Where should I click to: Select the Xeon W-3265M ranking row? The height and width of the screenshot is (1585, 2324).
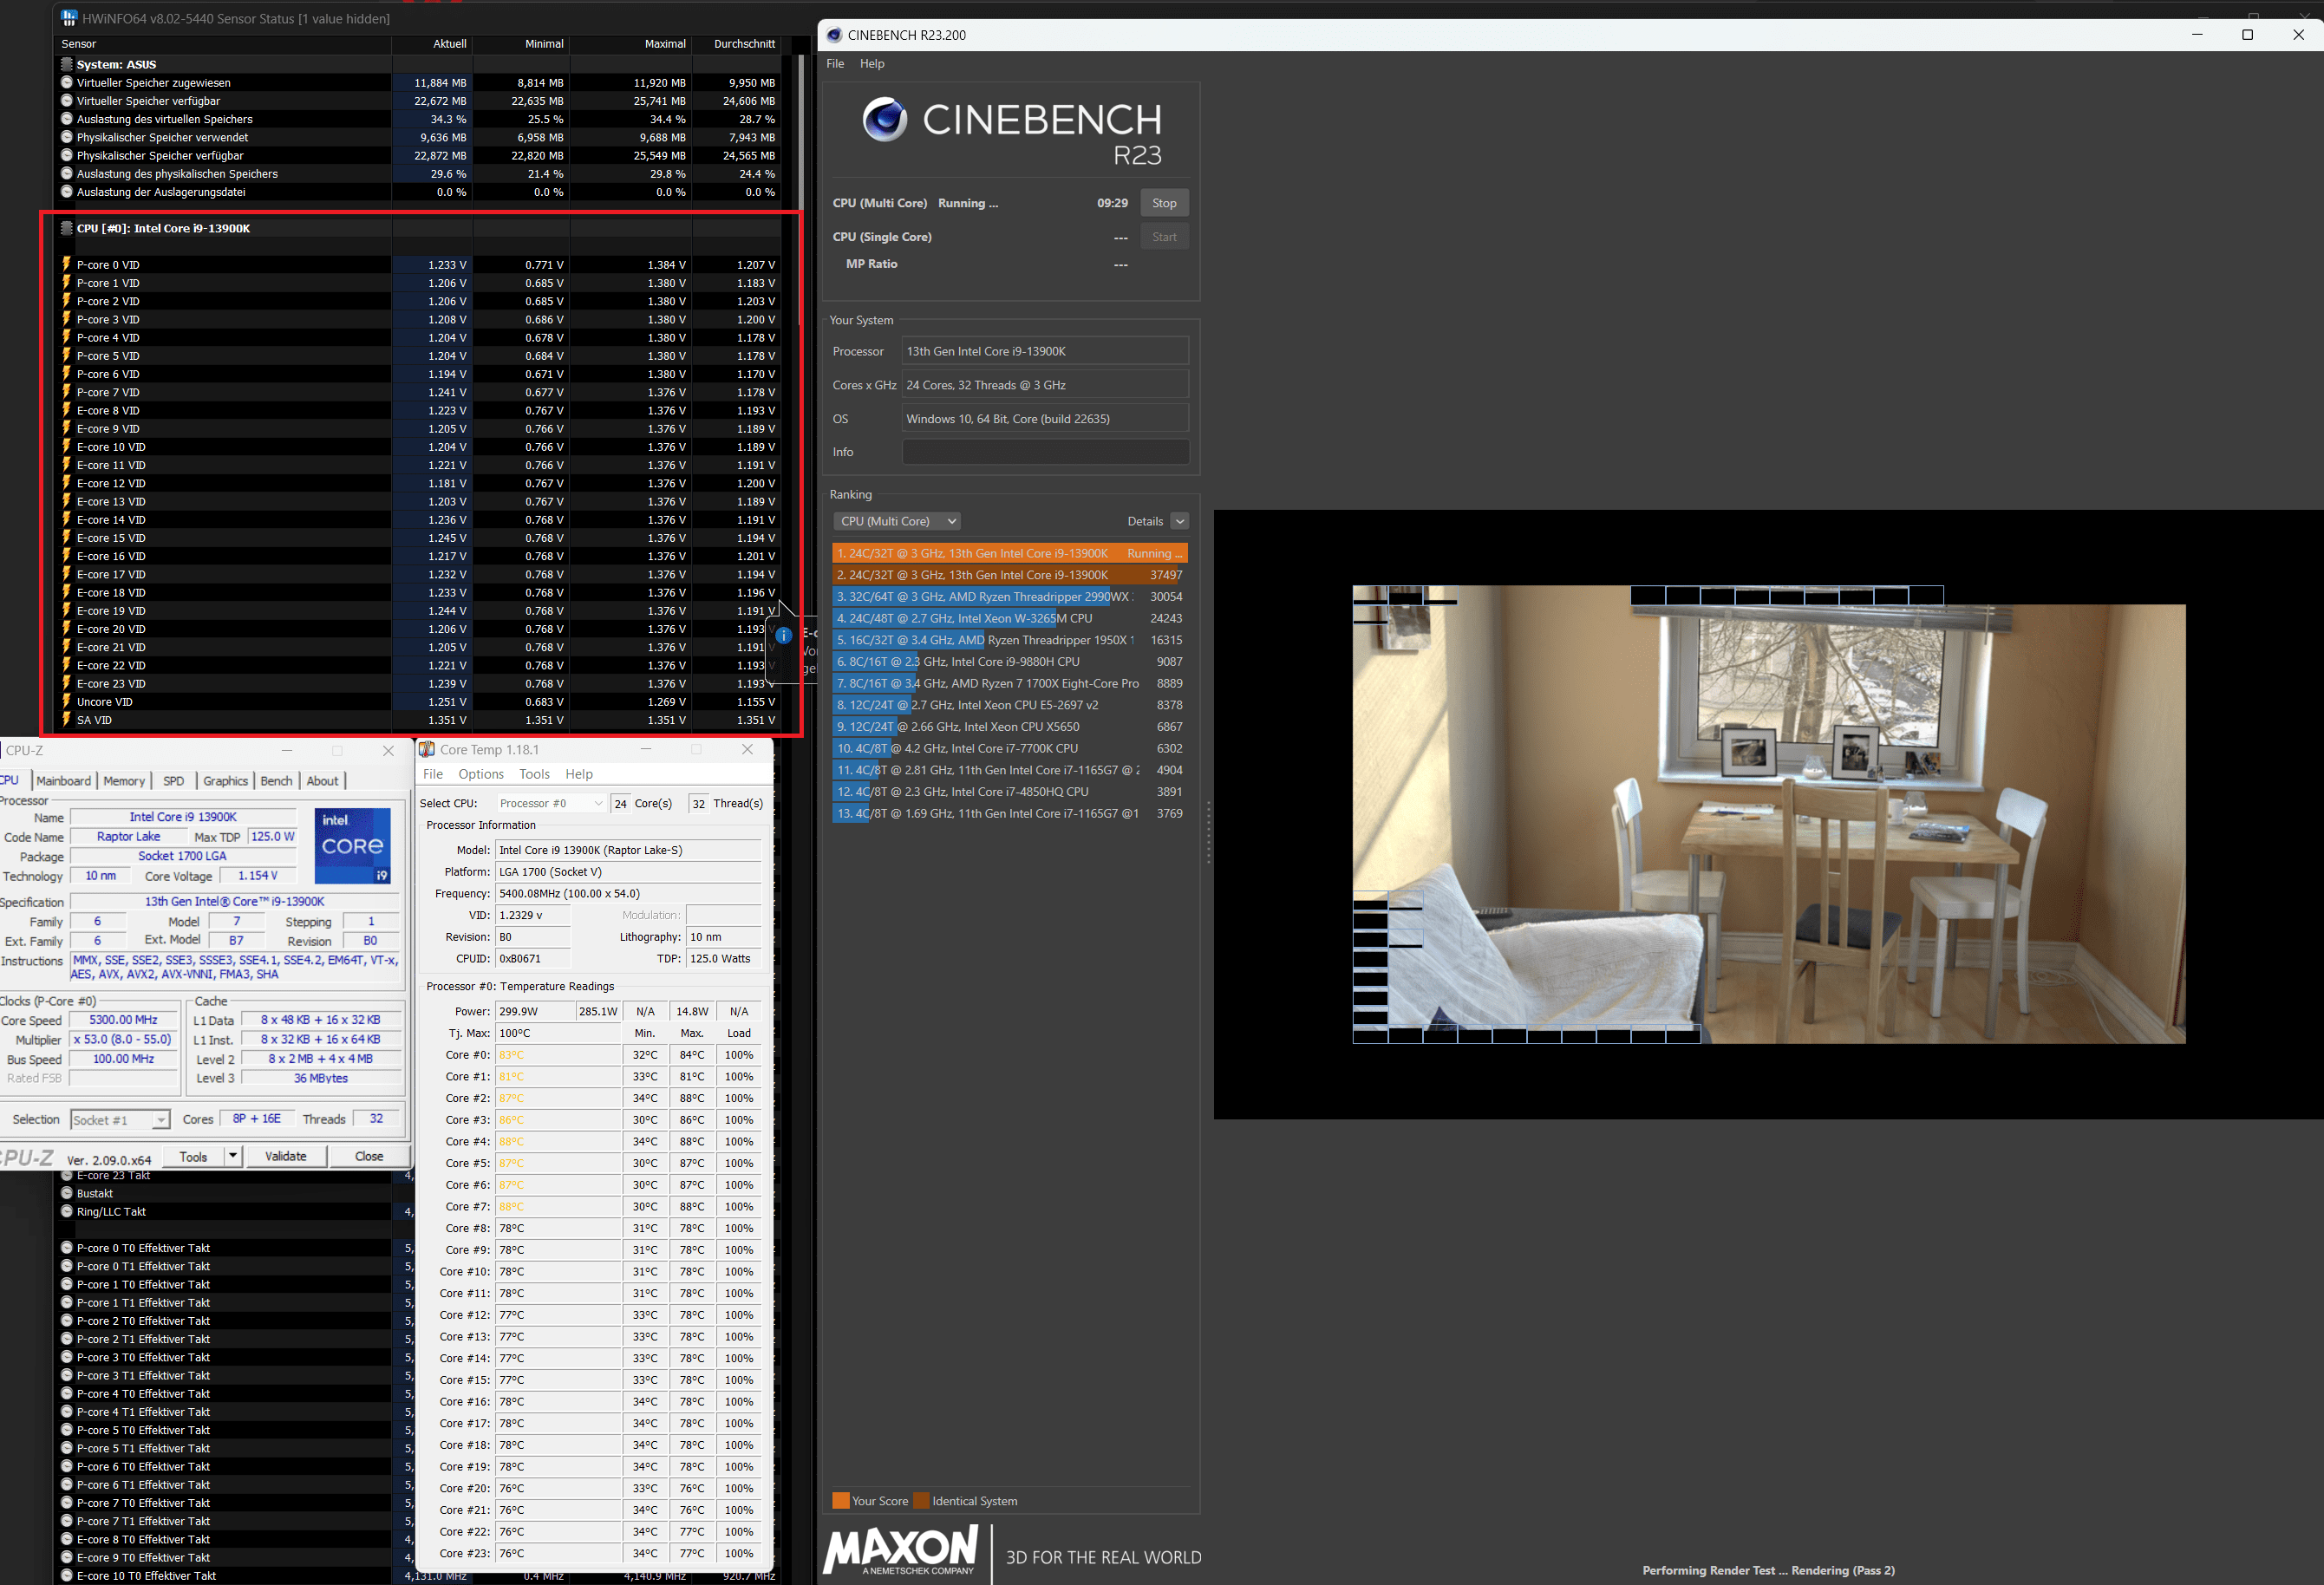[1010, 618]
